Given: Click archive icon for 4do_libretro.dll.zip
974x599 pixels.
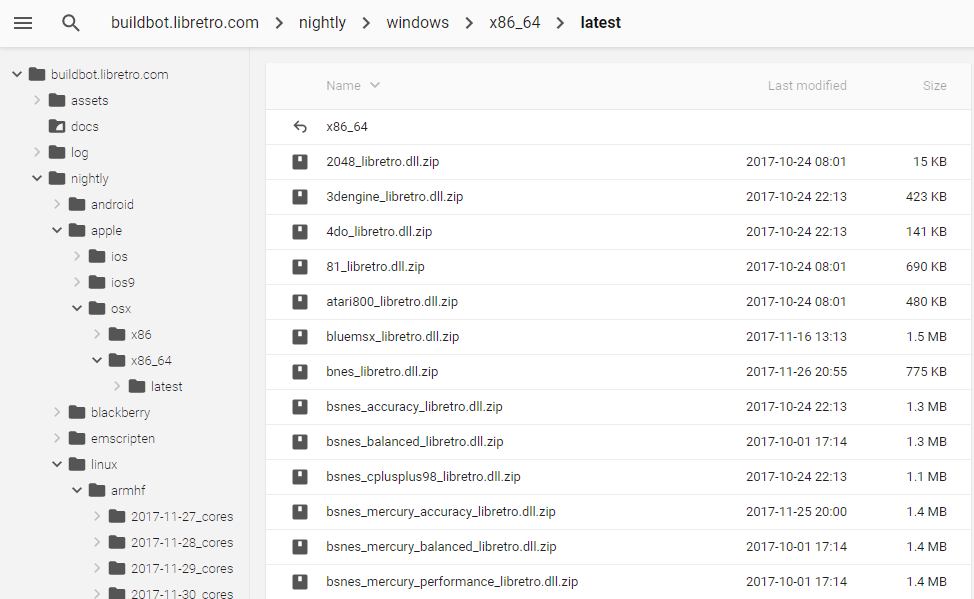Looking at the screenshot, I should coord(300,232).
